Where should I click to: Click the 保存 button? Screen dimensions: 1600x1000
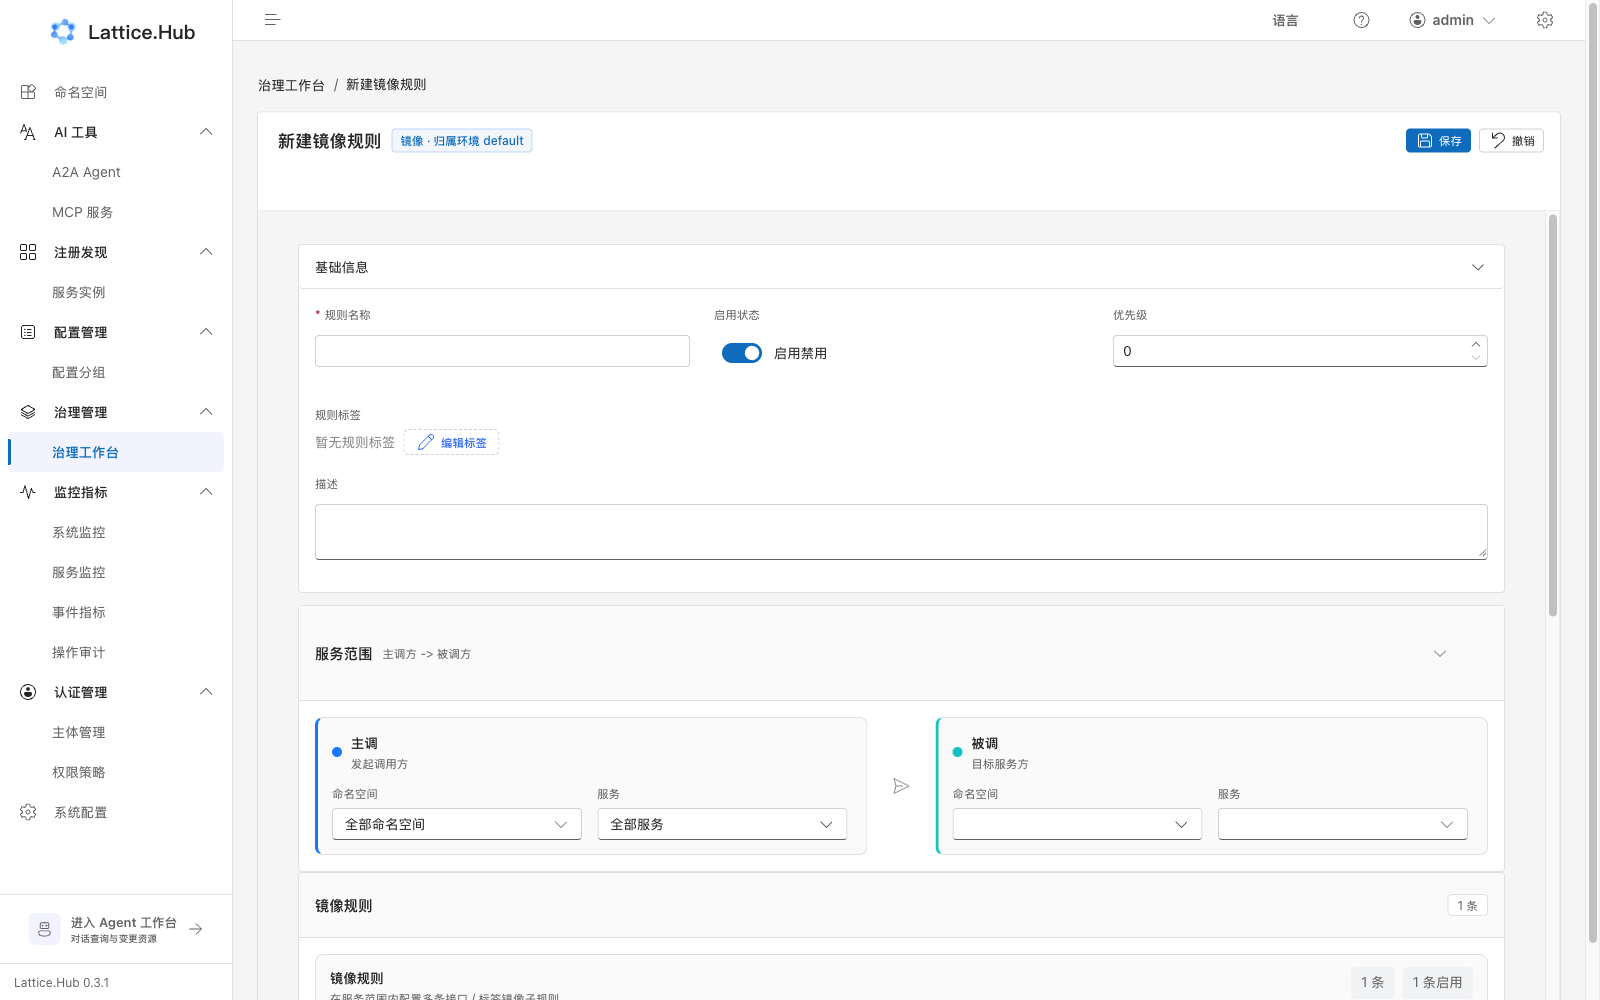[1438, 141]
